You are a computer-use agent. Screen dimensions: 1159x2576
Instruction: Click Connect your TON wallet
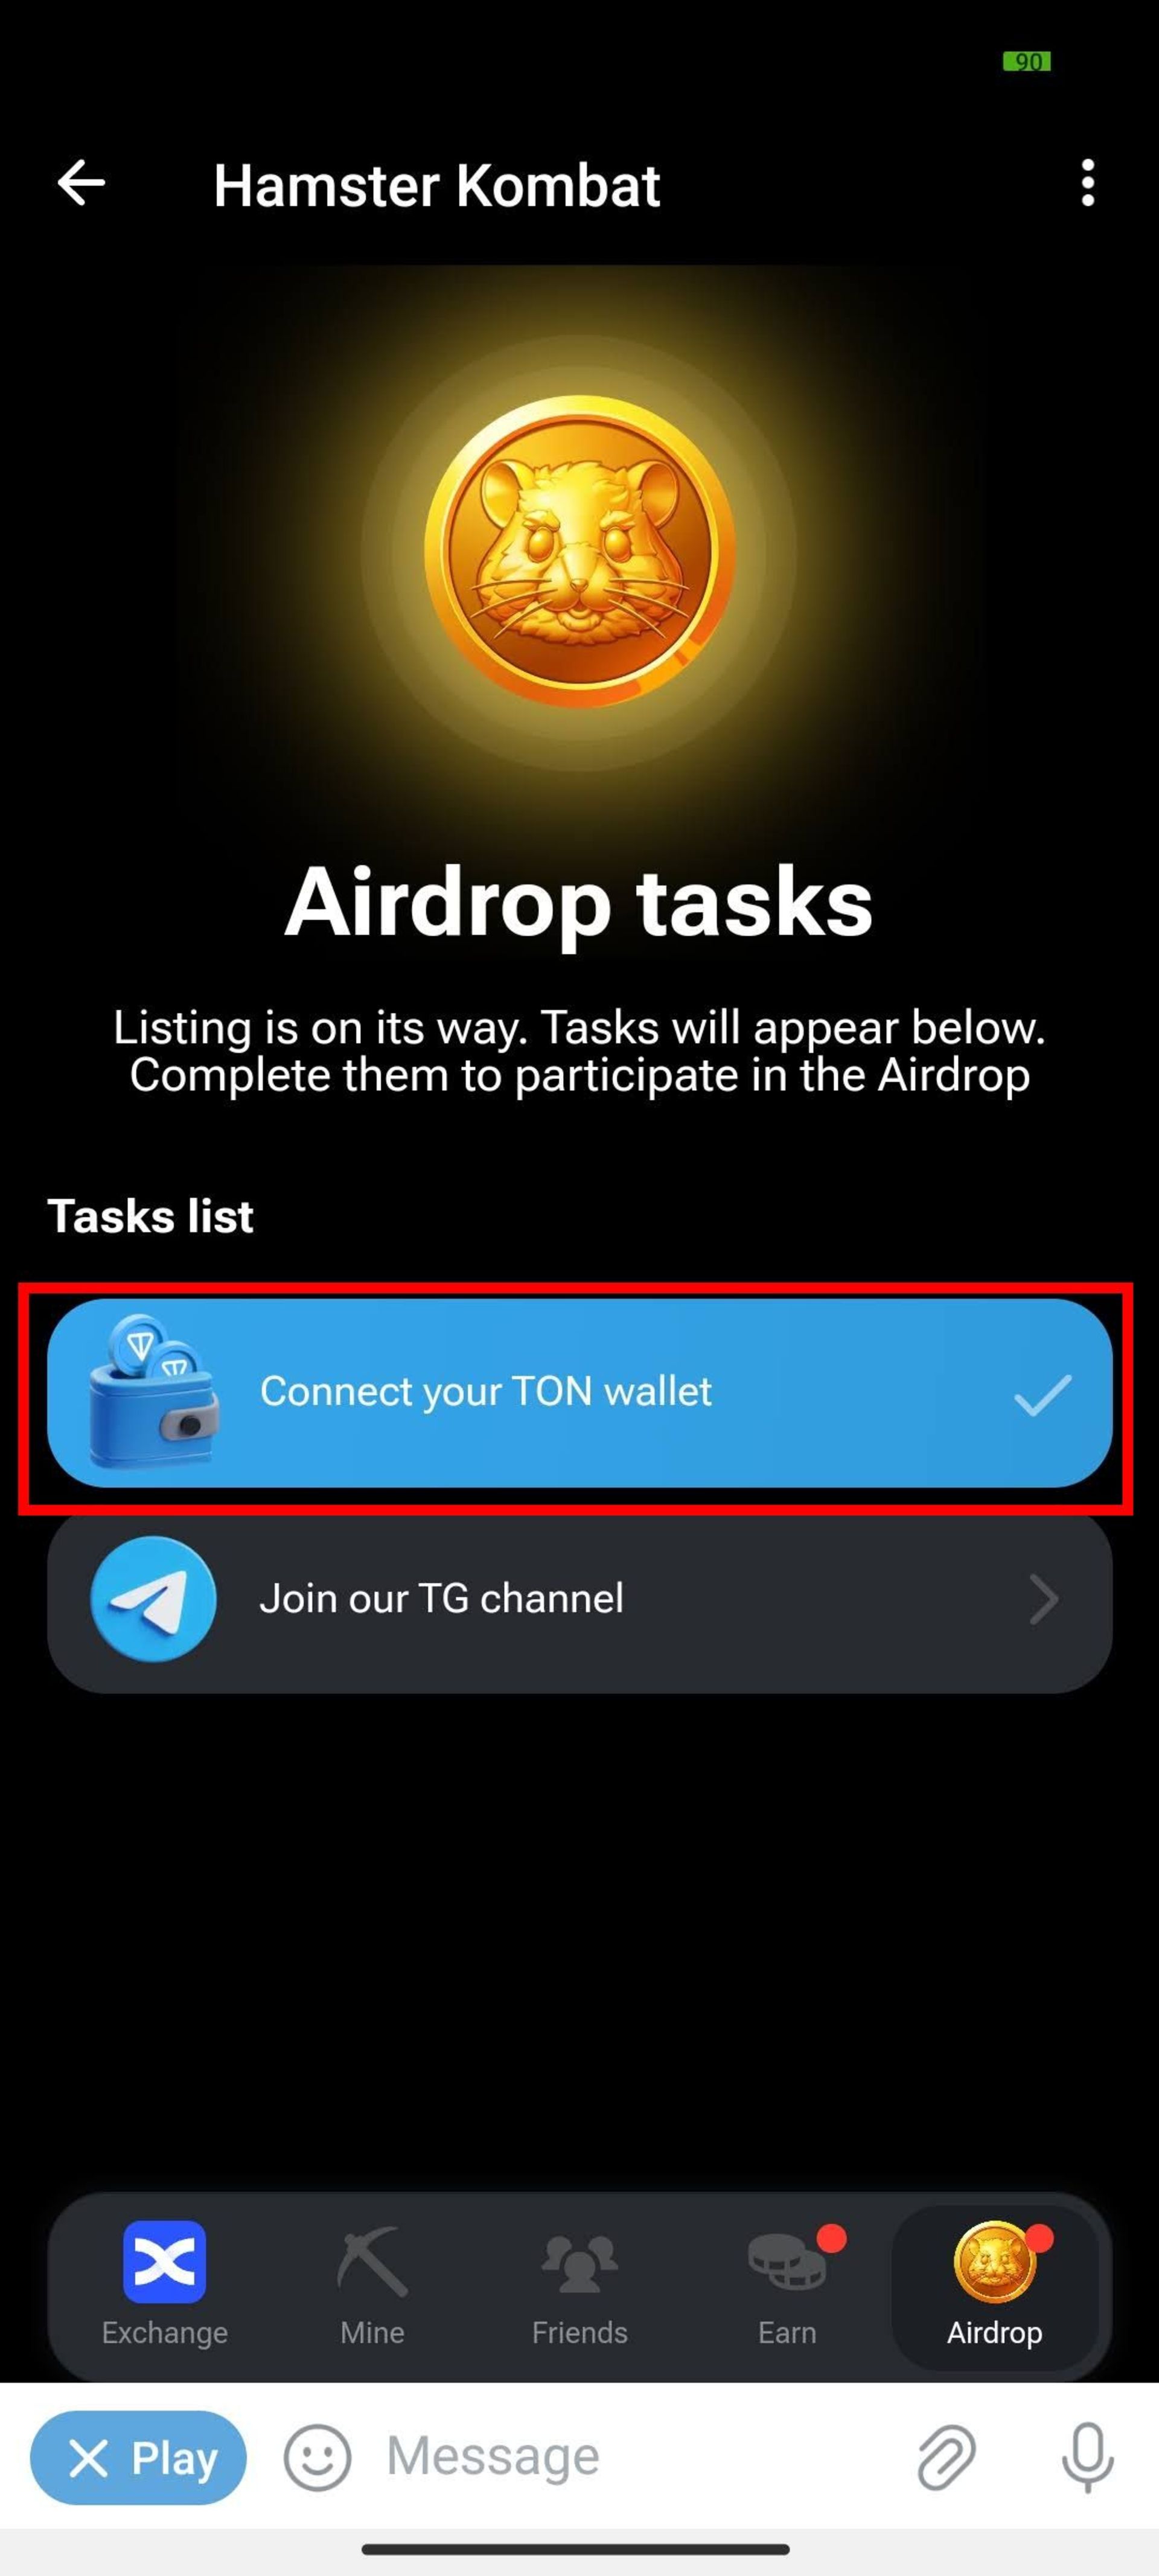579,1392
